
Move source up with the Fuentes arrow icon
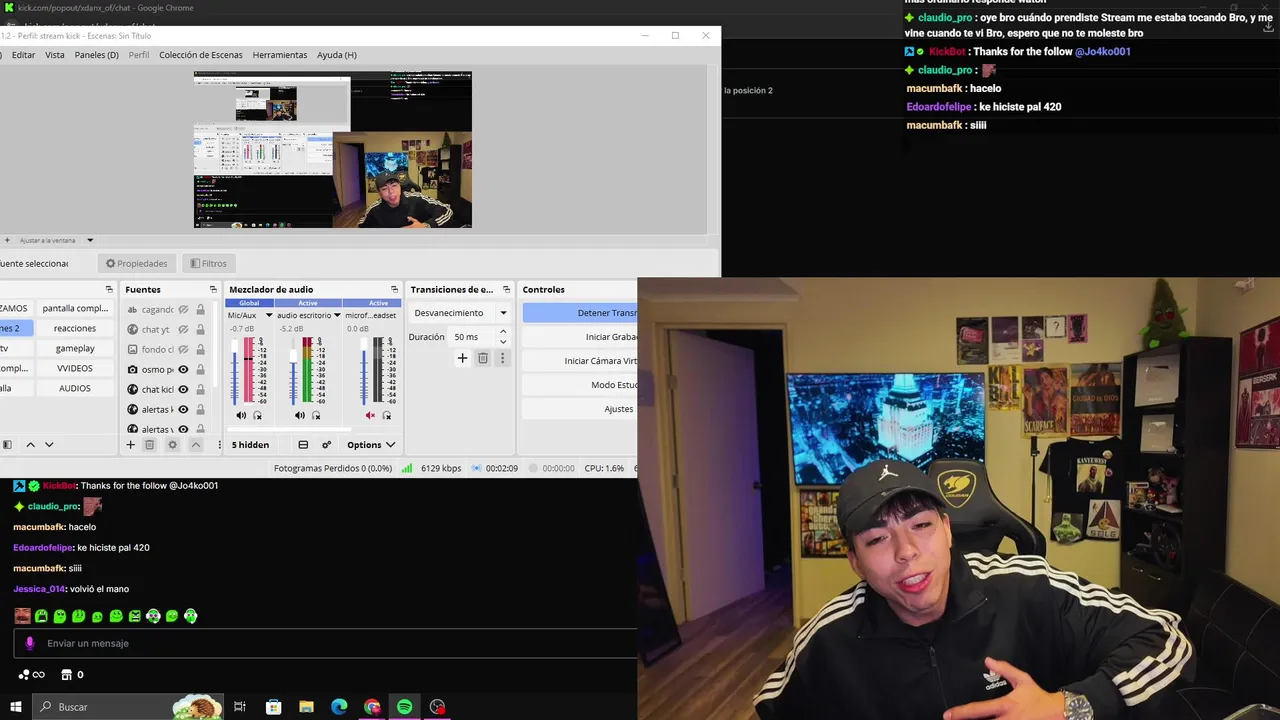(x=195, y=445)
